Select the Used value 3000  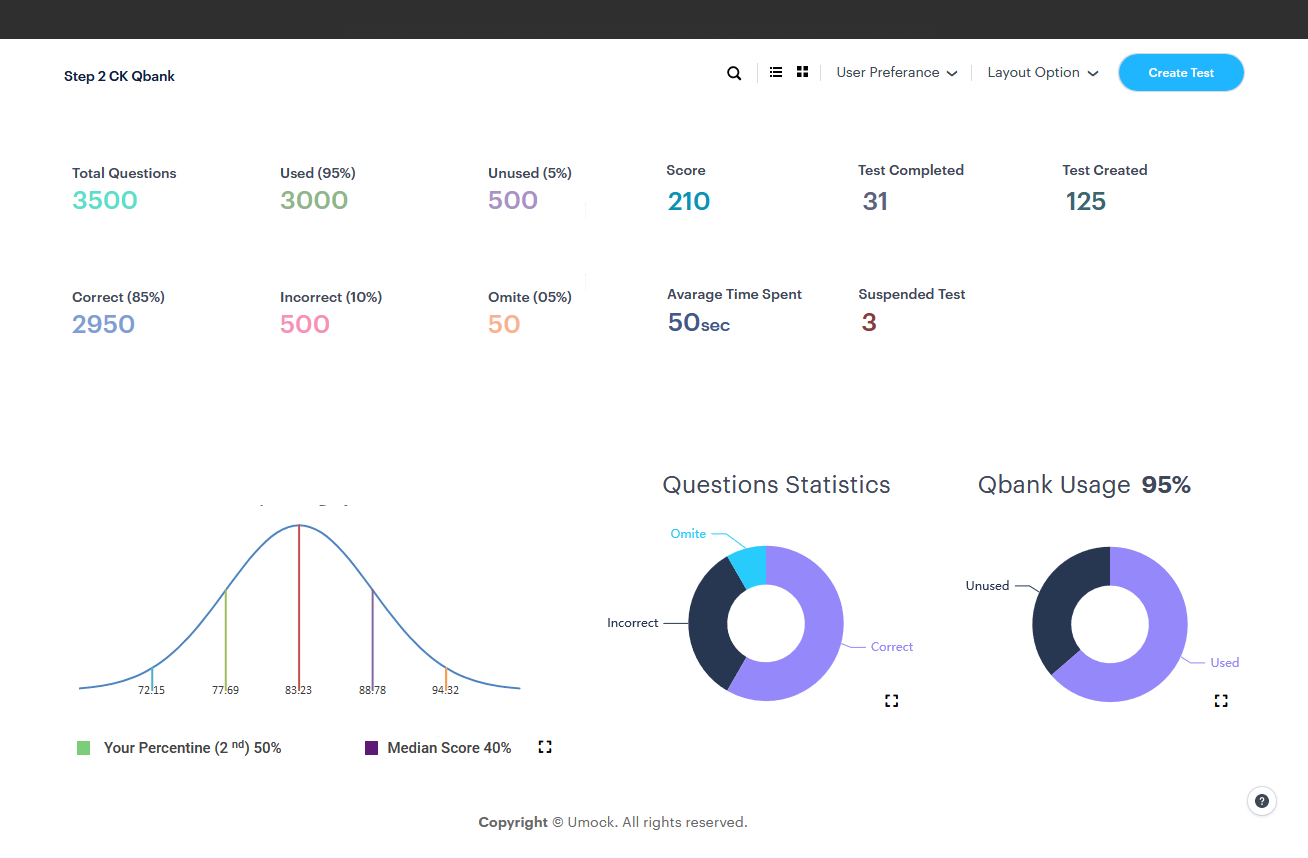click(314, 200)
